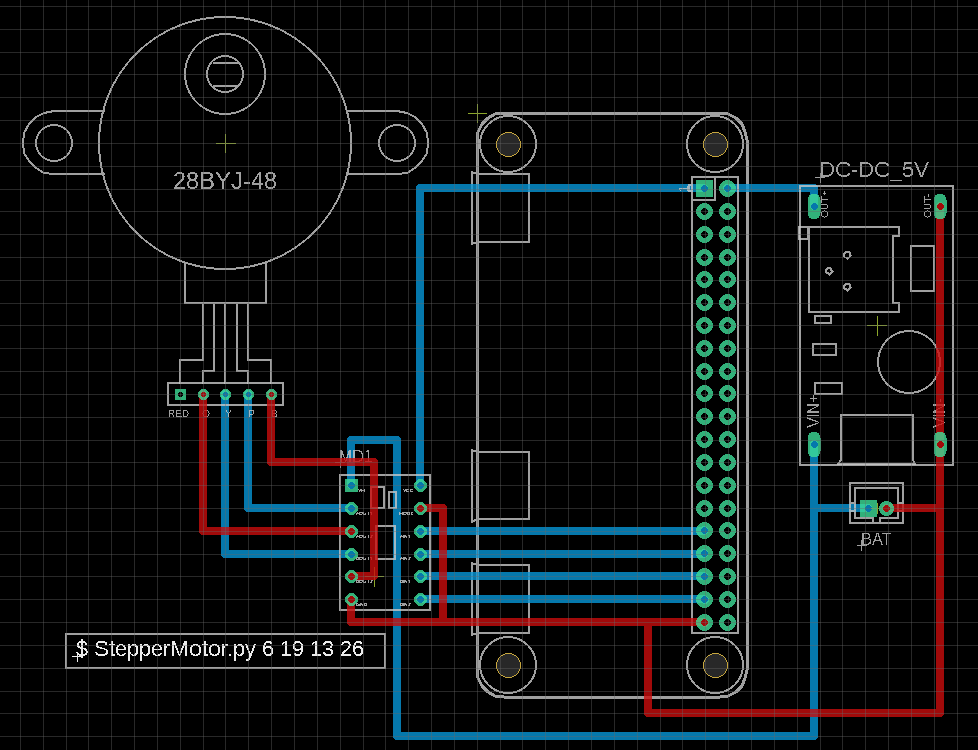Viewport: 978px width, 750px height.
Task: Select the bottom-right Pi board mounting hole
Action: pyautogui.click(x=715, y=665)
